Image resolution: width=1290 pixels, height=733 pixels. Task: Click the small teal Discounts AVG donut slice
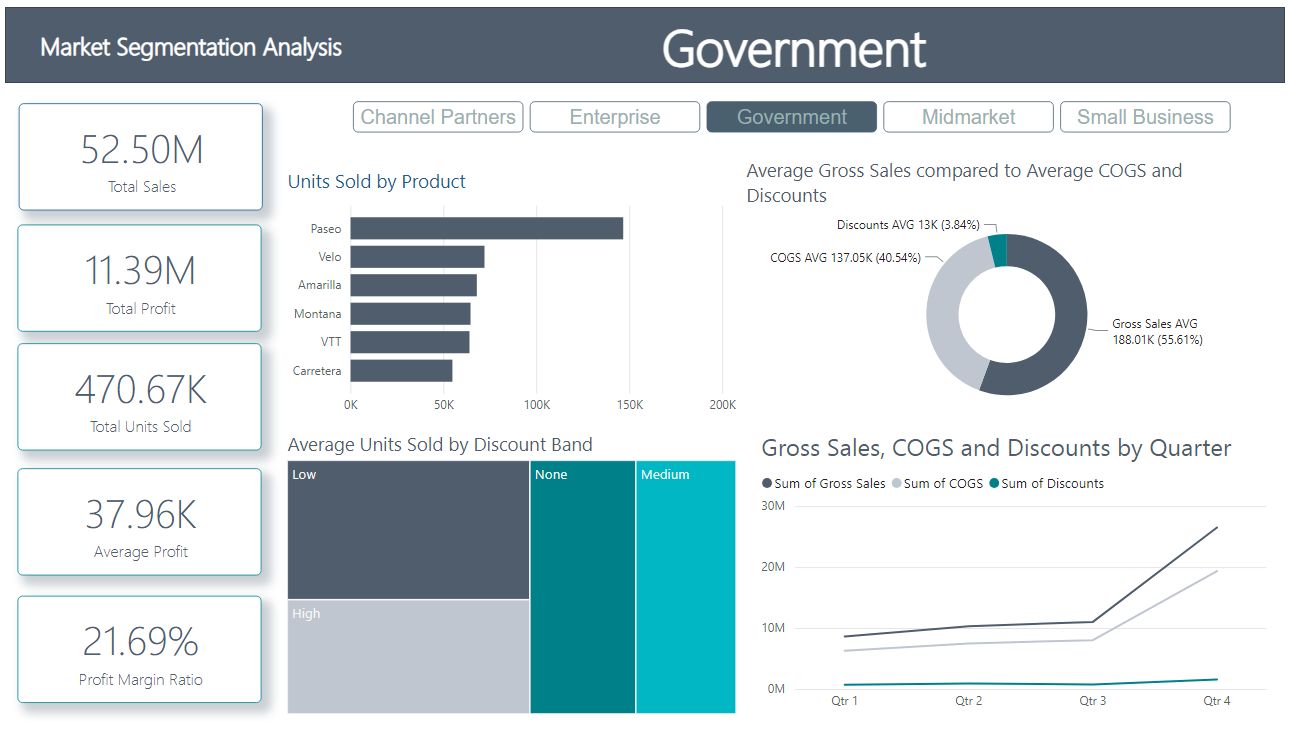pyautogui.click(x=997, y=250)
